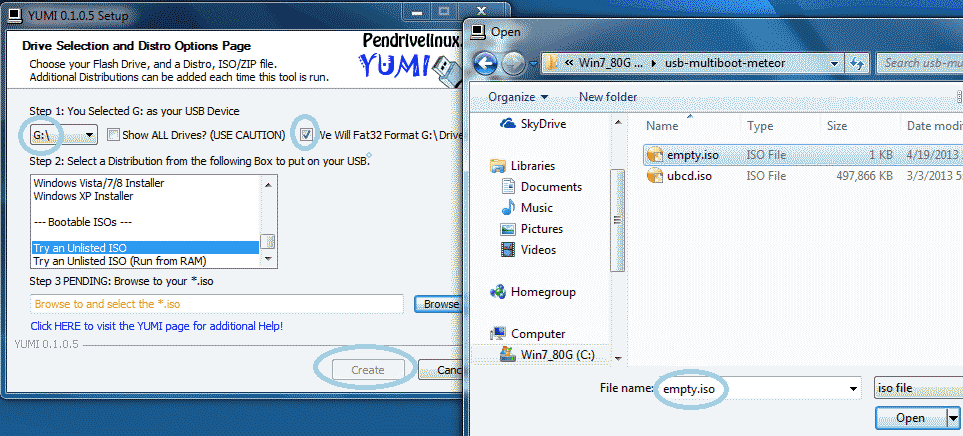Click the Browse button in YUMI
This screenshot has height=436, width=963.
[x=439, y=304]
